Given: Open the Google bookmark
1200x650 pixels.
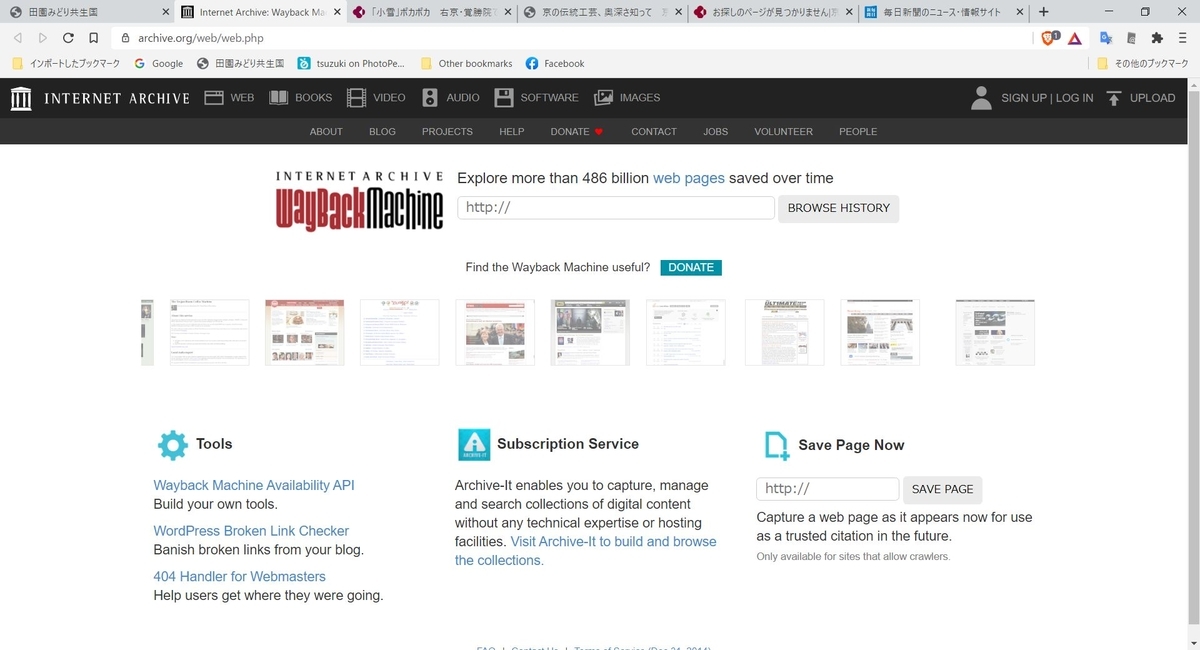Looking at the screenshot, I should [x=158, y=63].
